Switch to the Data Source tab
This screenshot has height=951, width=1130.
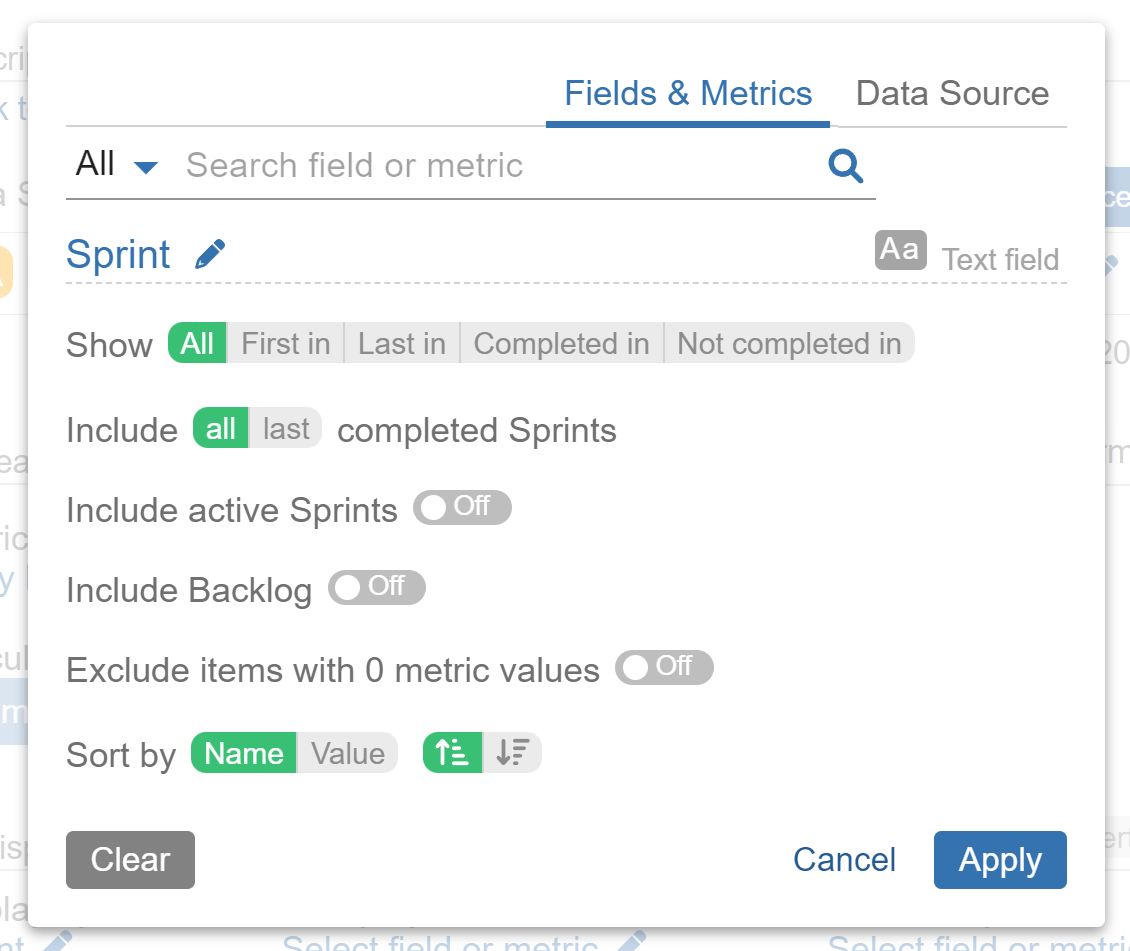(x=951, y=93)
